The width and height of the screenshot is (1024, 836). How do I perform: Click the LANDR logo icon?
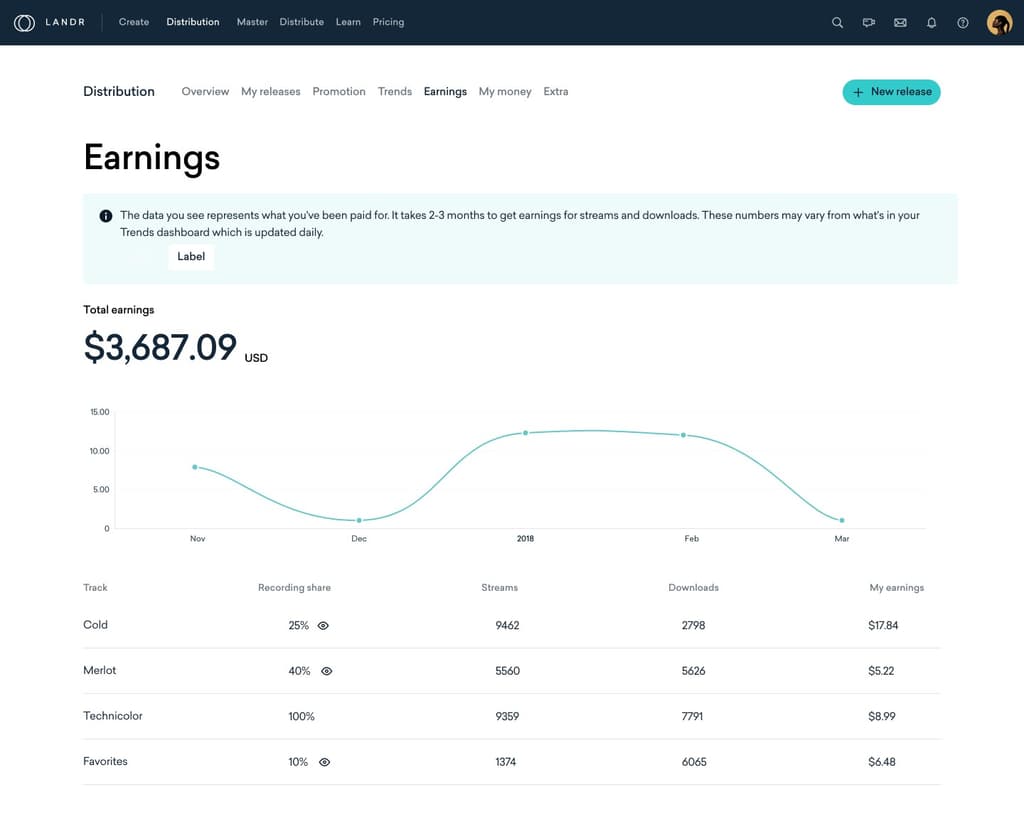[x=25, y=22]
